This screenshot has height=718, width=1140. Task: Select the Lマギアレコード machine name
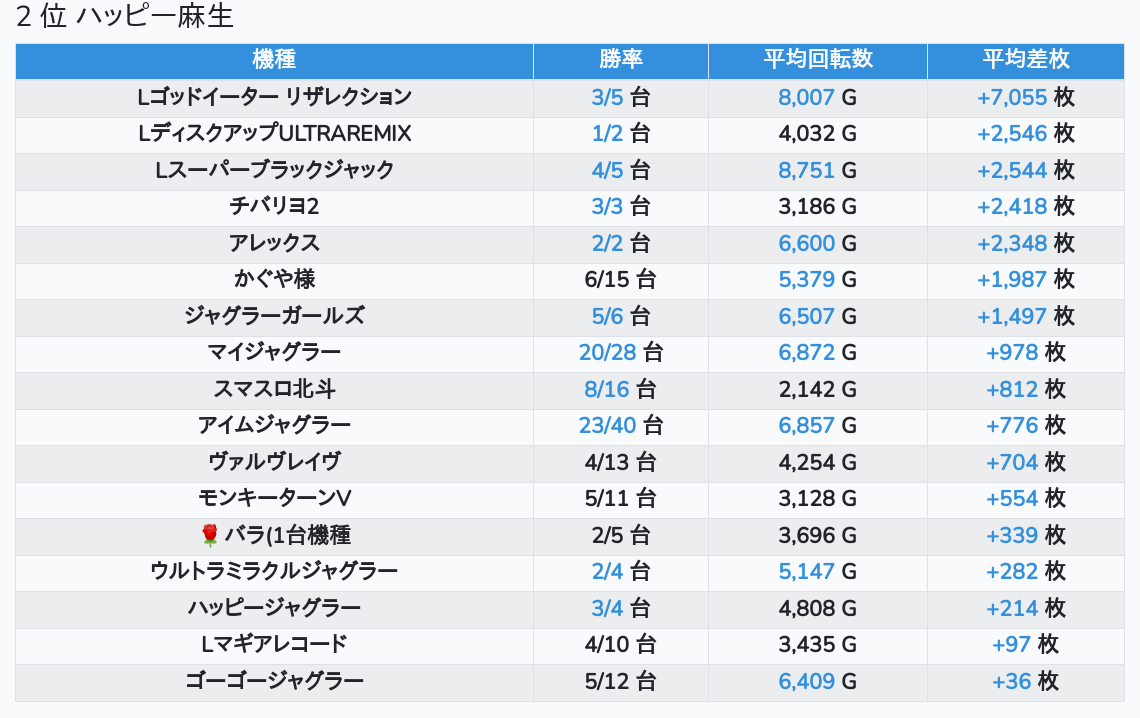click(274, 645)
